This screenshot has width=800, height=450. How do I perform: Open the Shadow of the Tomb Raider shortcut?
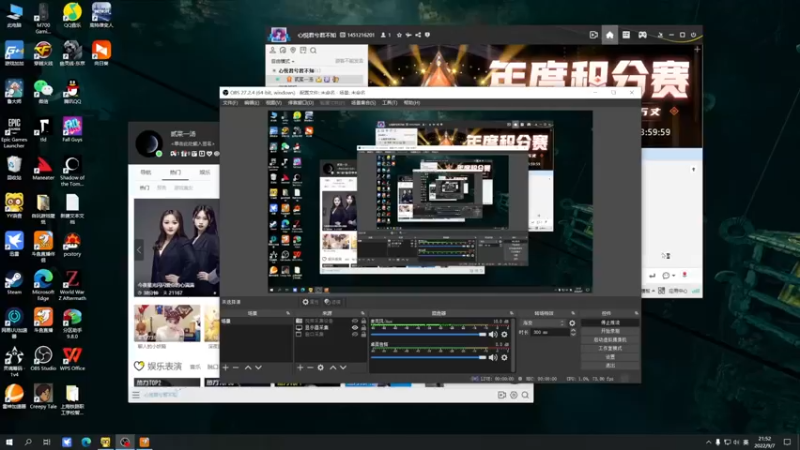[x=72, y=171]
